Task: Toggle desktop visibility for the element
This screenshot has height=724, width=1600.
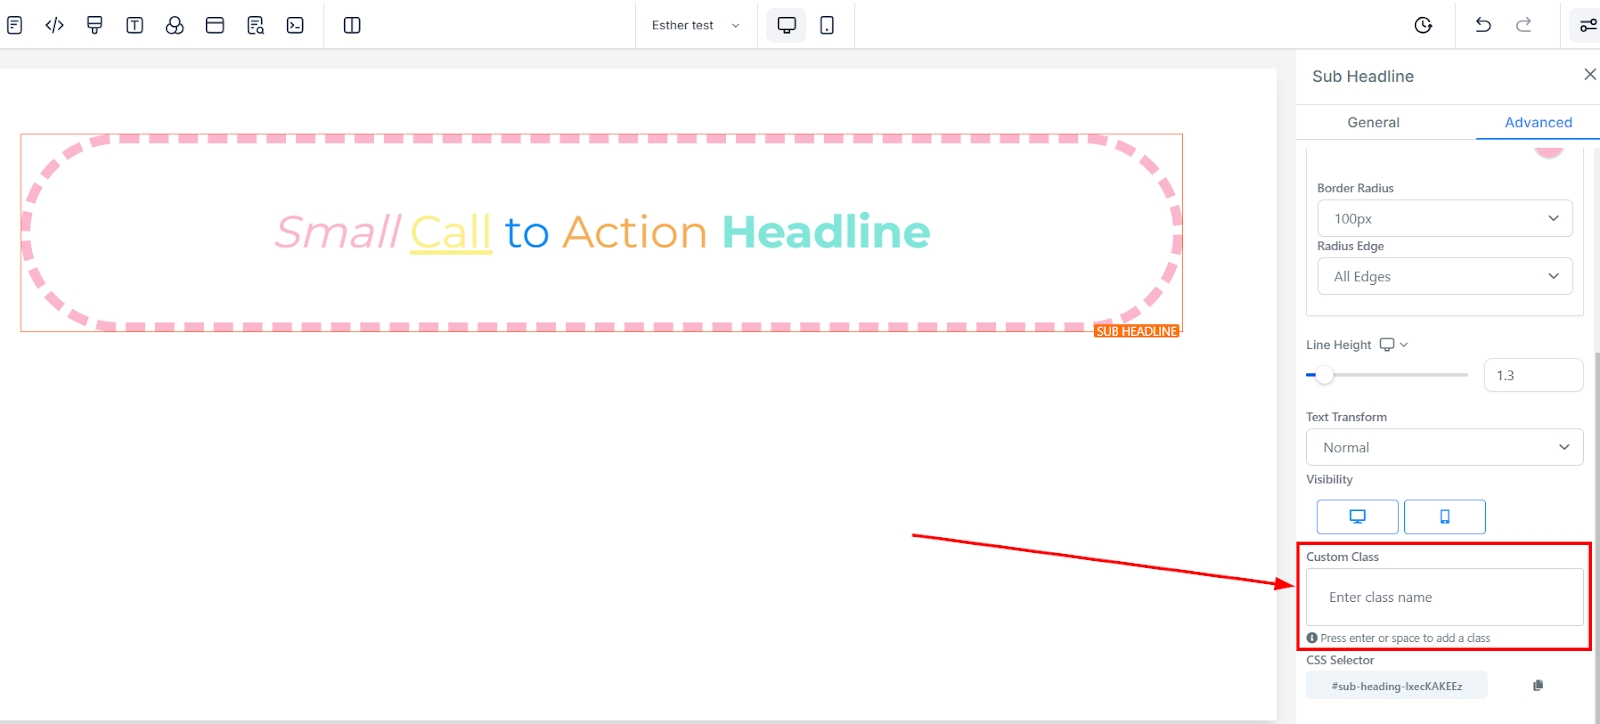Action: click(1357, 517)
